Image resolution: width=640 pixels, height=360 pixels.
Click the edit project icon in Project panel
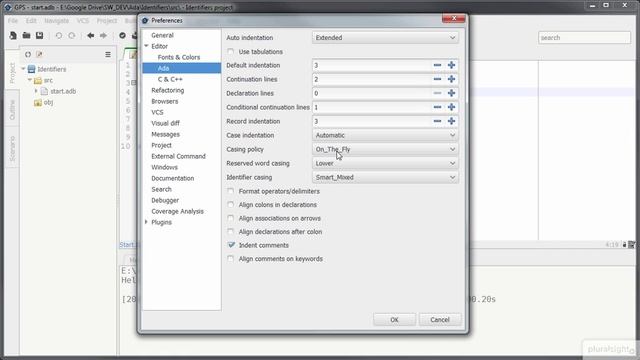(x=39, y=54)
